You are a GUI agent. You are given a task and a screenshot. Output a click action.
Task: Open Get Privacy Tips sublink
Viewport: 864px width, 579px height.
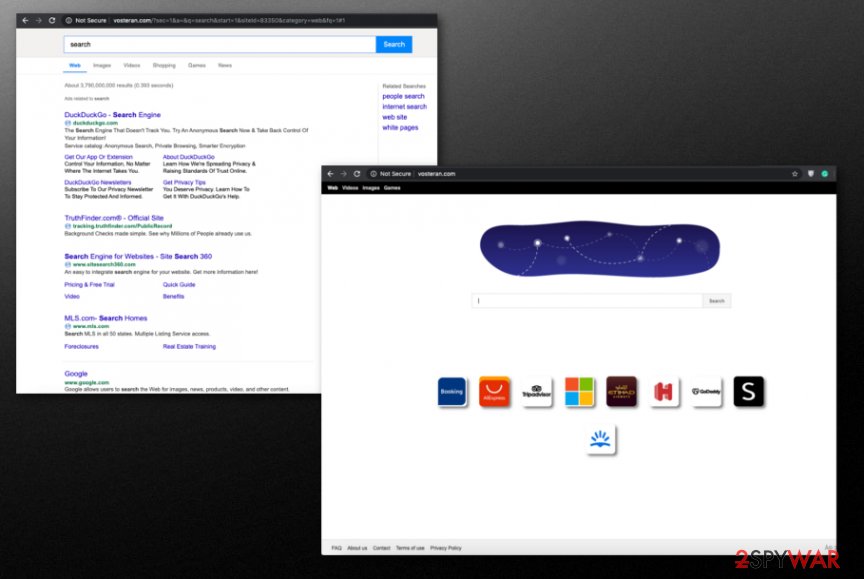point(184,182)
